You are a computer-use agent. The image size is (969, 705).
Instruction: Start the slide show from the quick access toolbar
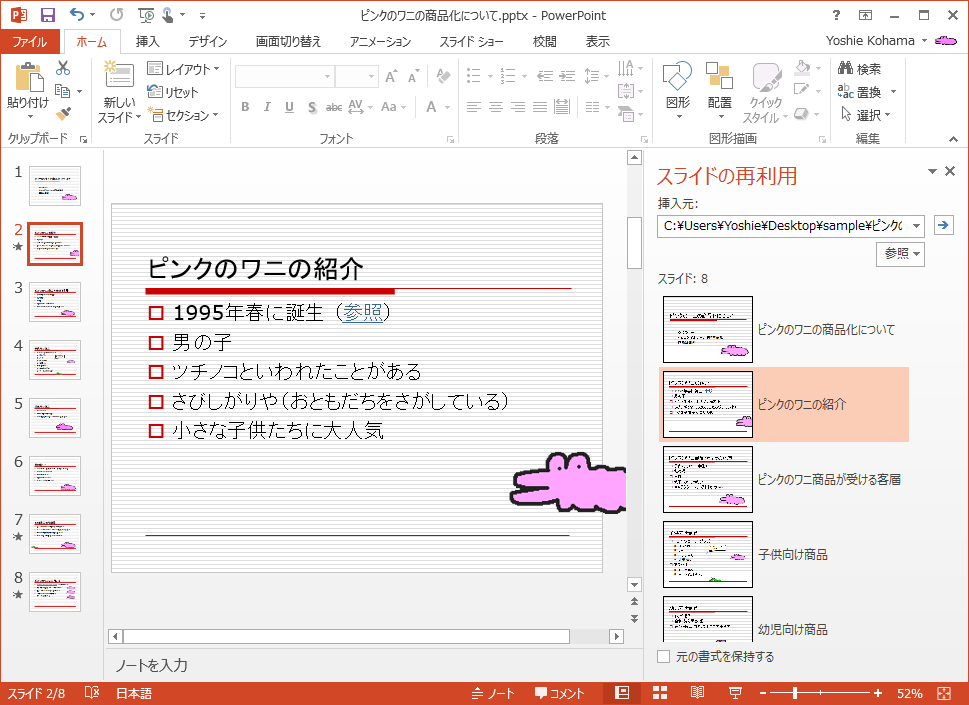coord(146,15)
